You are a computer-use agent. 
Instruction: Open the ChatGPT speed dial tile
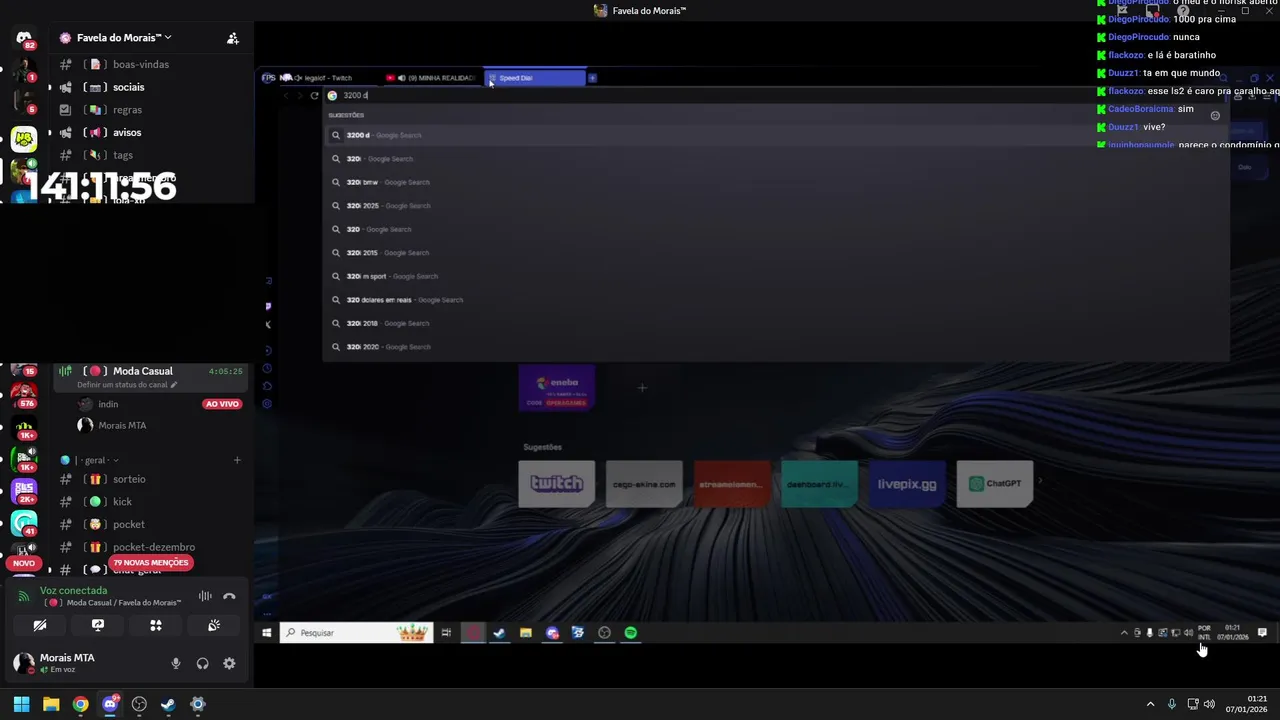point(995,484)
